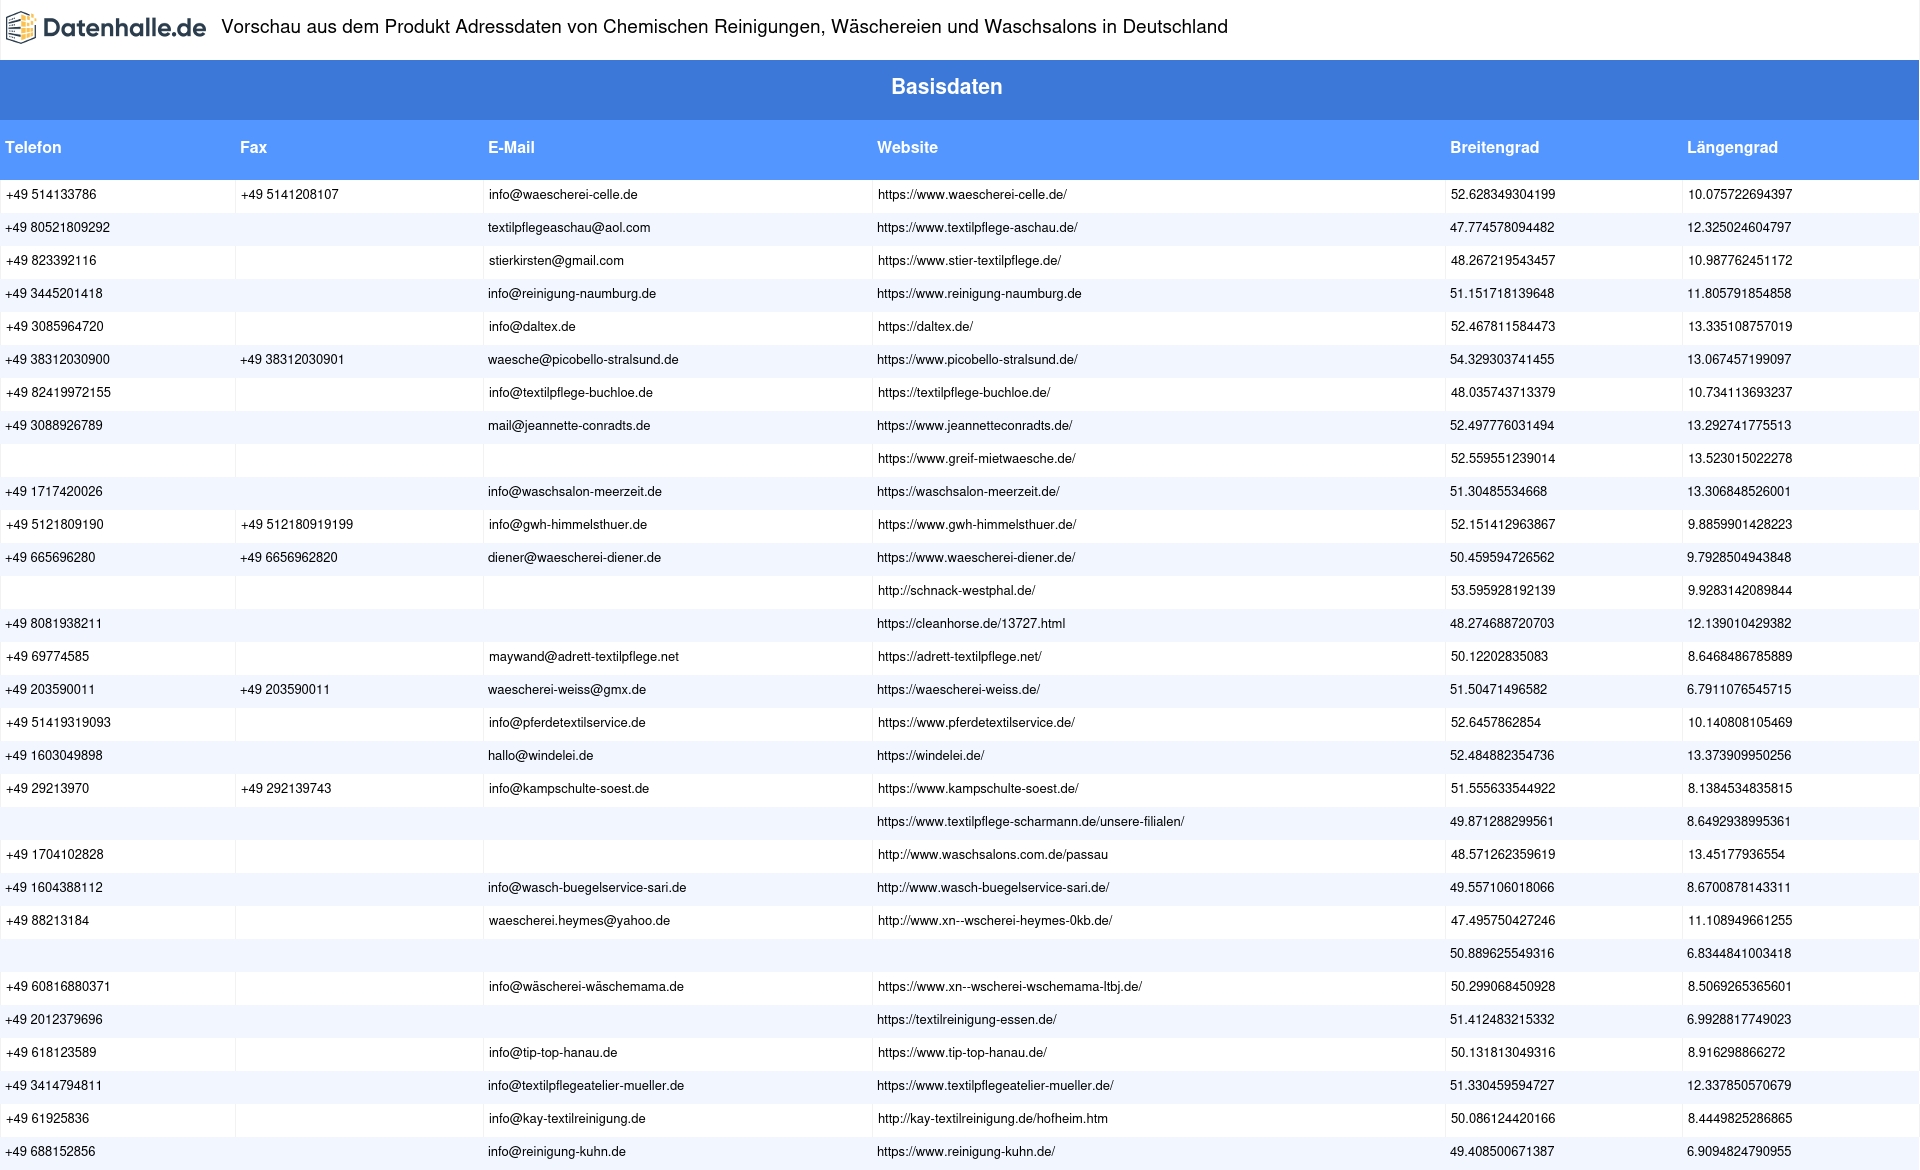The image size is (1920, 1170).
Task: Open website https://www.stier-textilpflege.de/
Action: click(x=969, y=261)
